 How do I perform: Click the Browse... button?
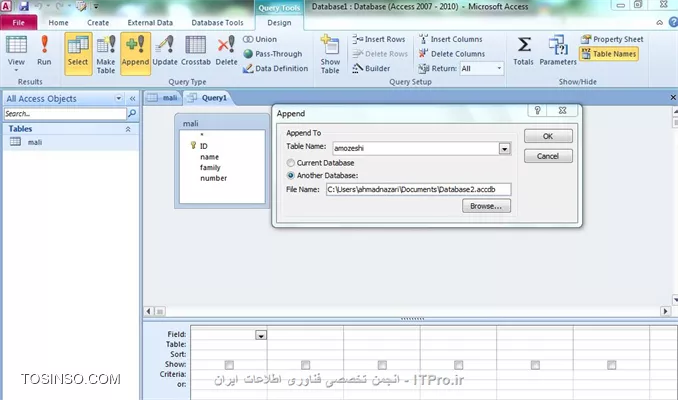coord(486,206)
